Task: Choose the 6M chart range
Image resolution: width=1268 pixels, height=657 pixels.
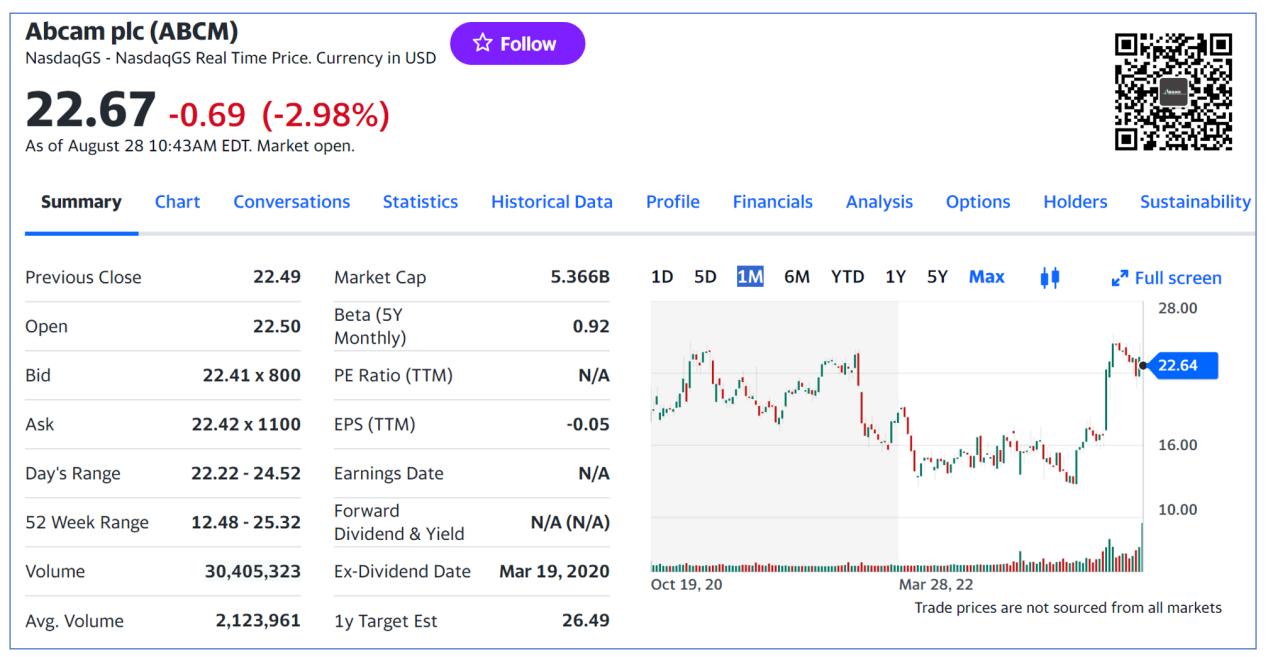Action: pyautogui.click(x=797, y=277)
